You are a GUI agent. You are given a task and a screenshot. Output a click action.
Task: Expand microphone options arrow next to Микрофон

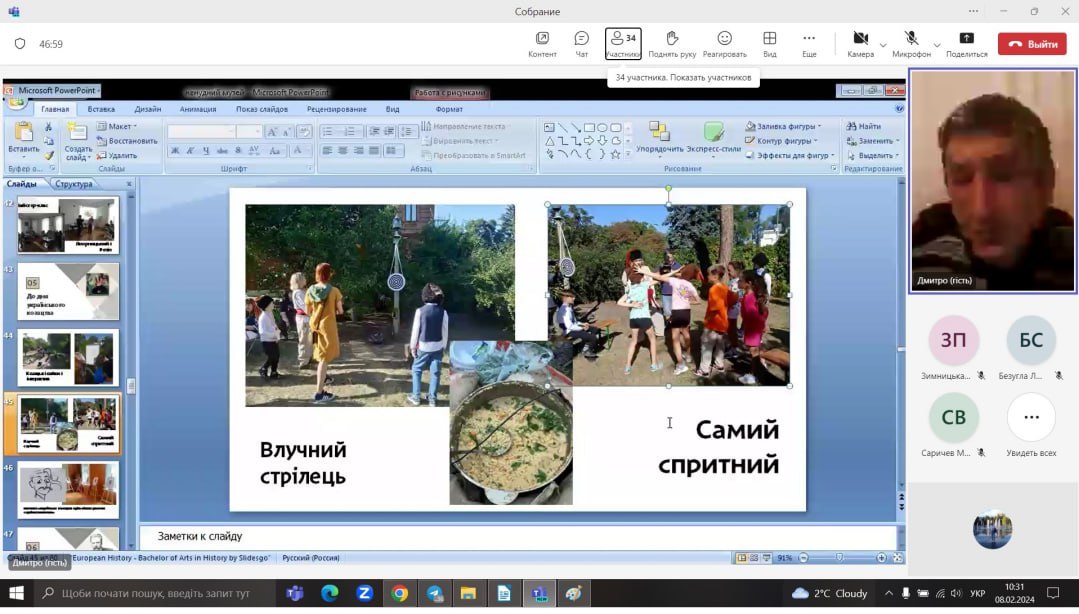click(x=937, y=45)
